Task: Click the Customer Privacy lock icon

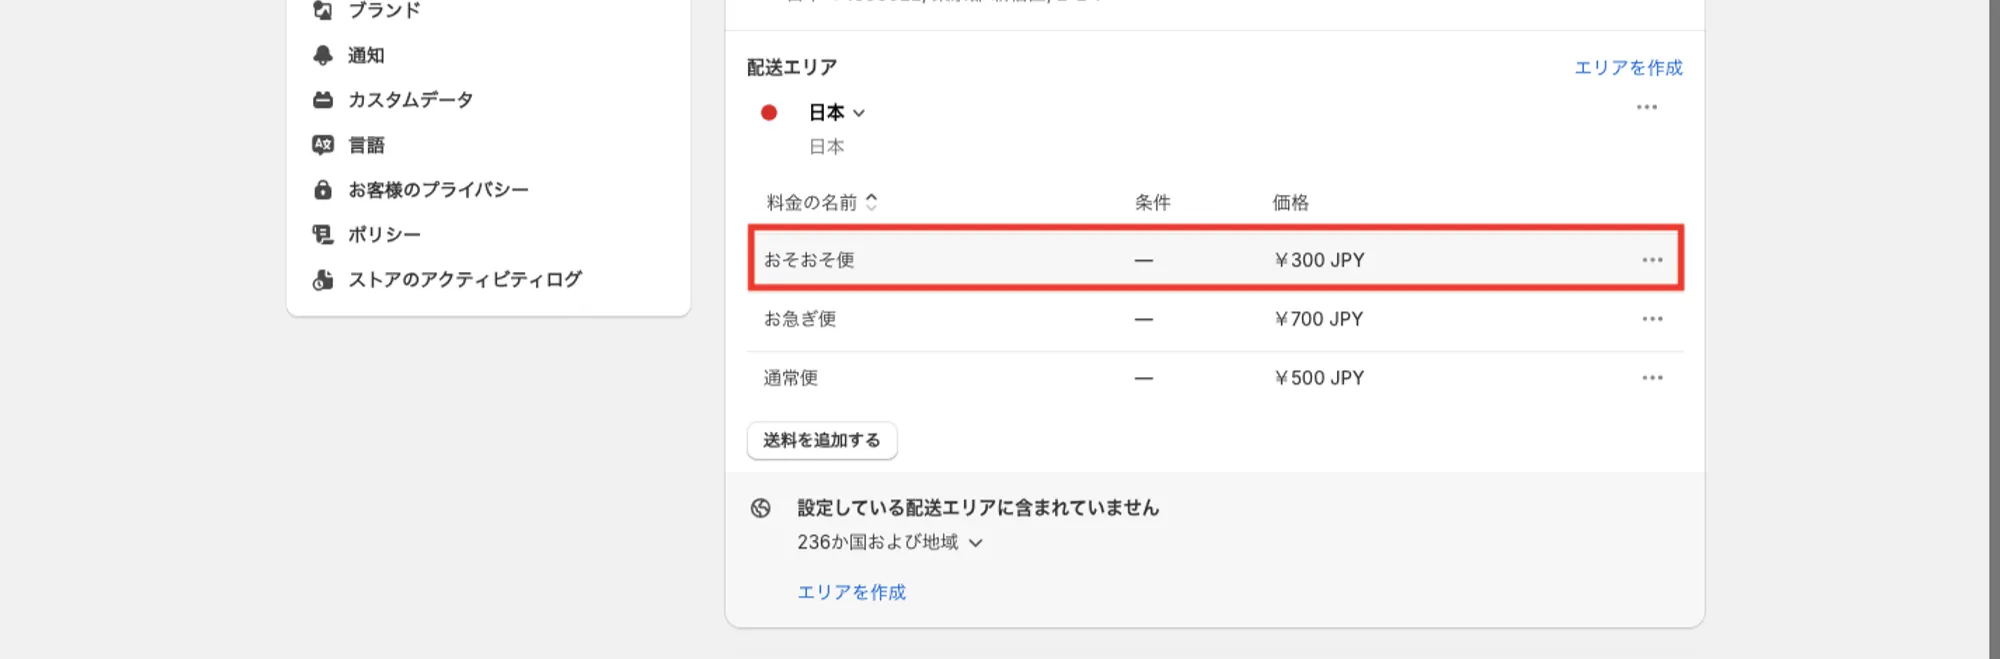Action: click(x=322, y=189)
